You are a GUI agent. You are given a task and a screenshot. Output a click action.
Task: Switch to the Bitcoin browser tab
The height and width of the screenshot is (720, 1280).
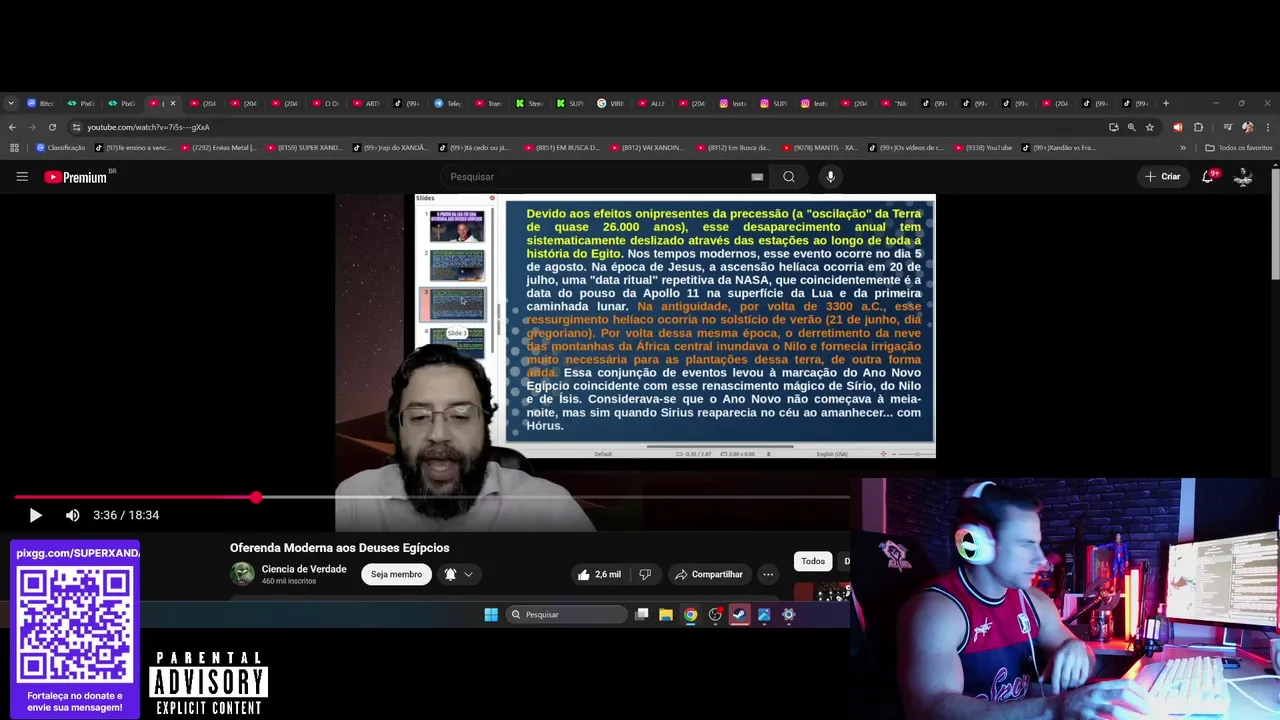coord(41,103)
